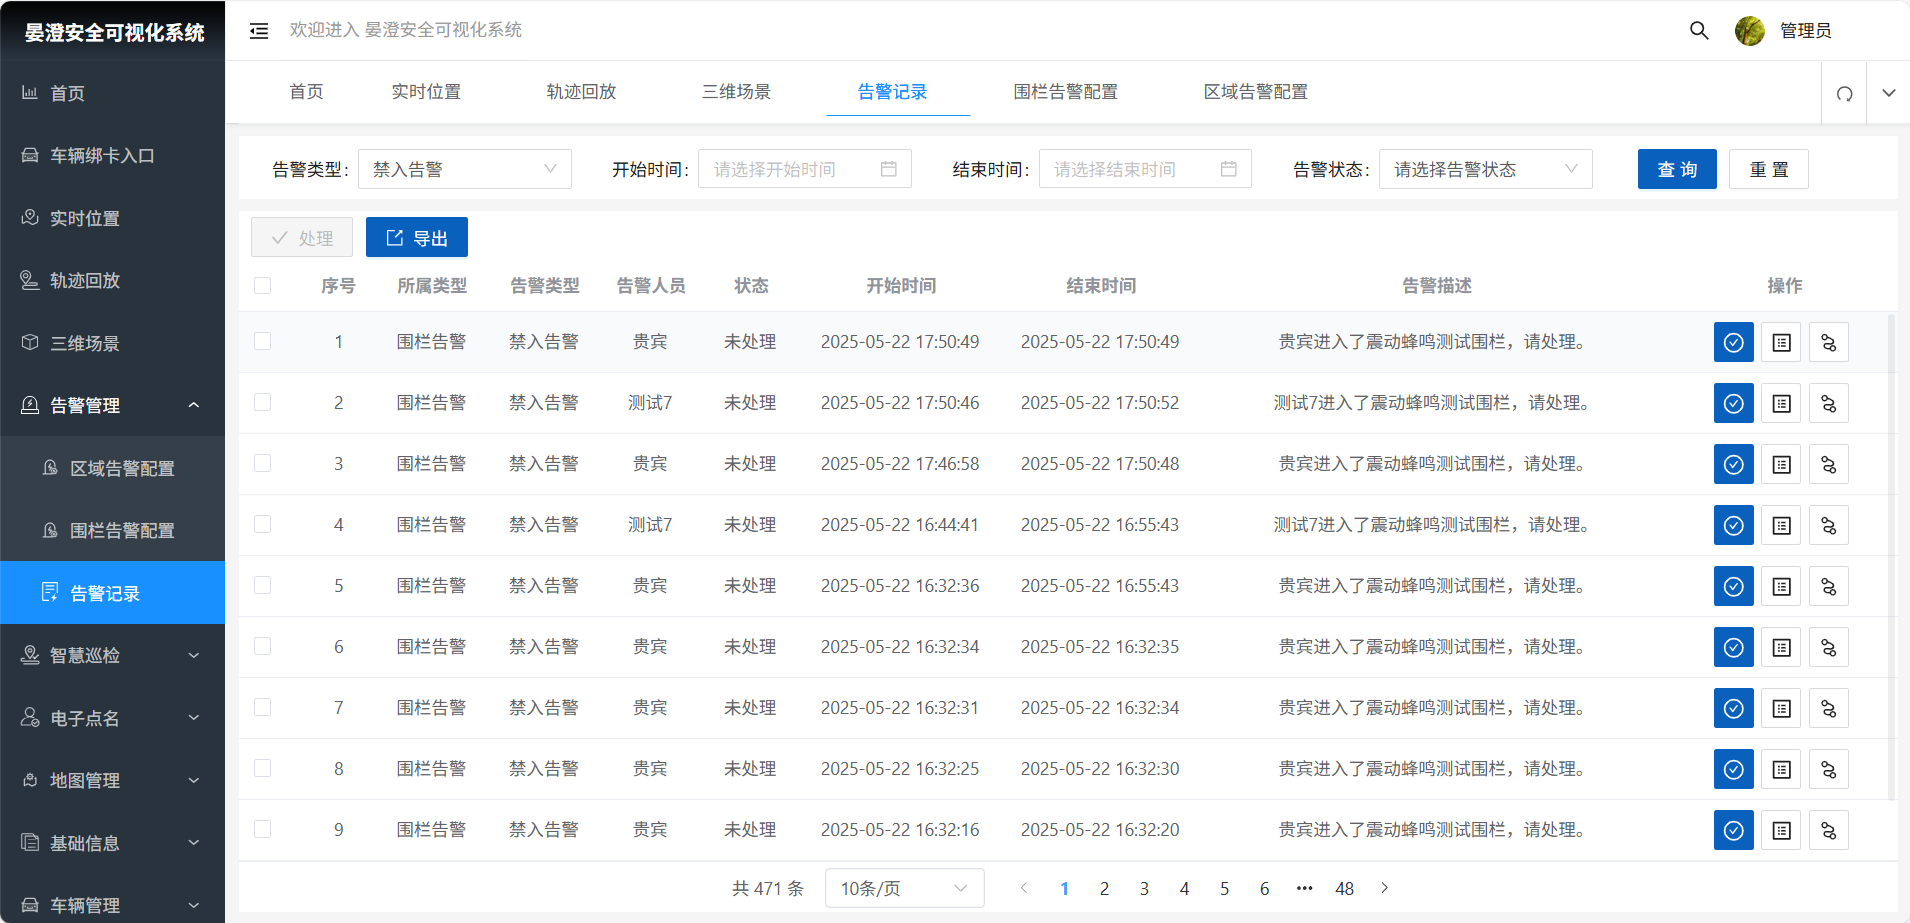Click the 查询 search button
Viewport: 1910px width, 923px height.
coord(1676,169)
